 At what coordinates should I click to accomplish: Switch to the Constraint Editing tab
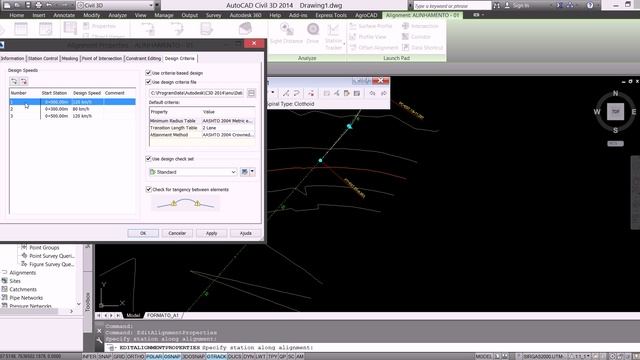coord(143,58)
